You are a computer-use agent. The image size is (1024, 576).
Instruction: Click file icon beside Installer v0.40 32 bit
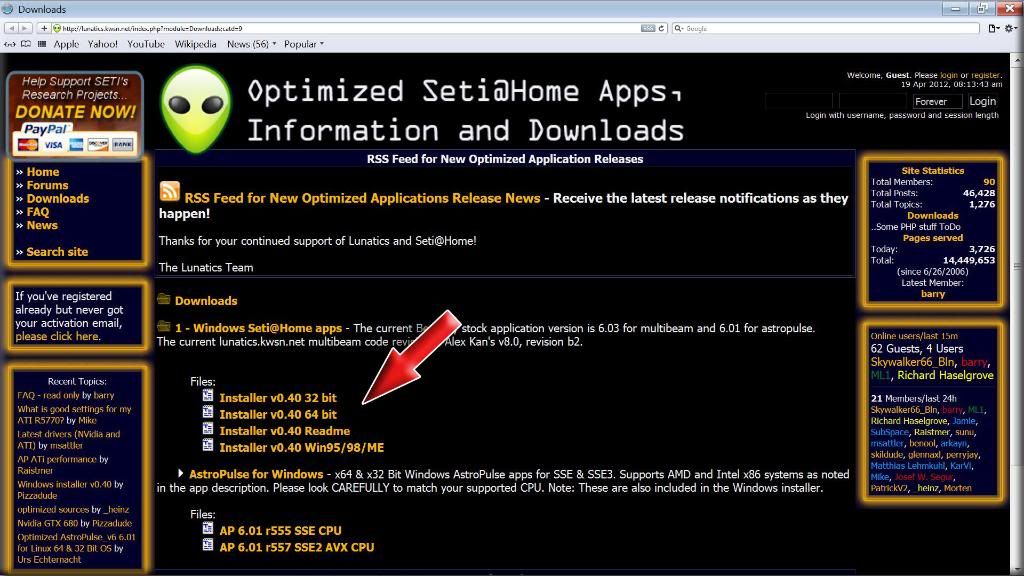tap(208, 397)
